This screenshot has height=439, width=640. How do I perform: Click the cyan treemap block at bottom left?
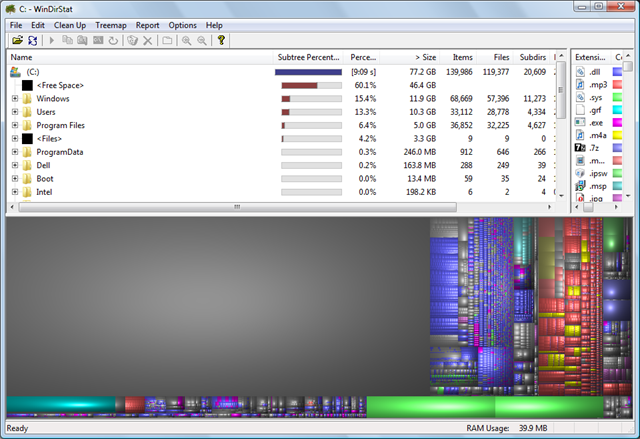[x=61, y=405]
